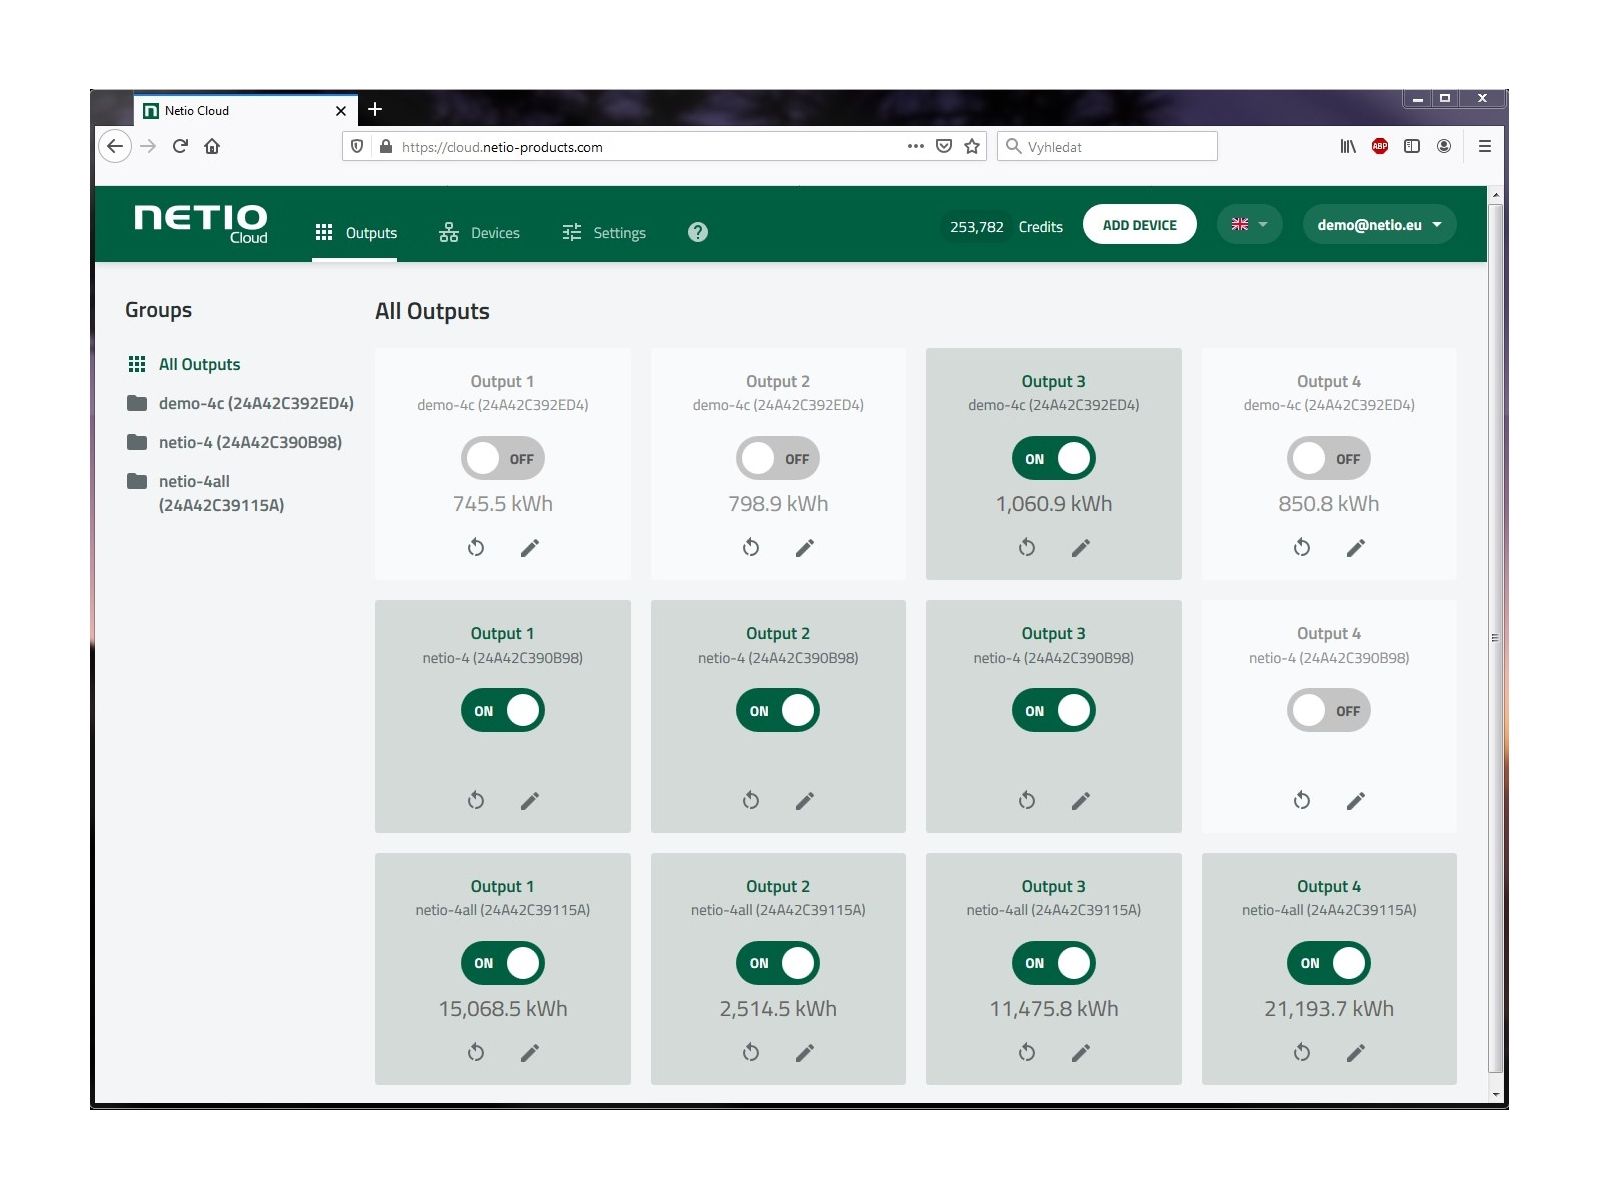Edit Output 2 of netio-4

coord(805,800)
